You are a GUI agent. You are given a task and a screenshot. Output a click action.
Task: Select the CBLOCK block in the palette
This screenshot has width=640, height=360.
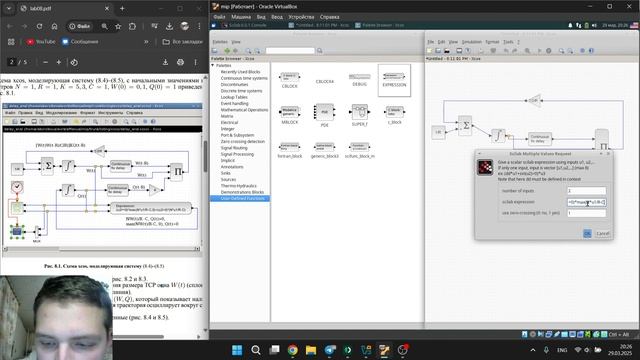click(290, 80)
